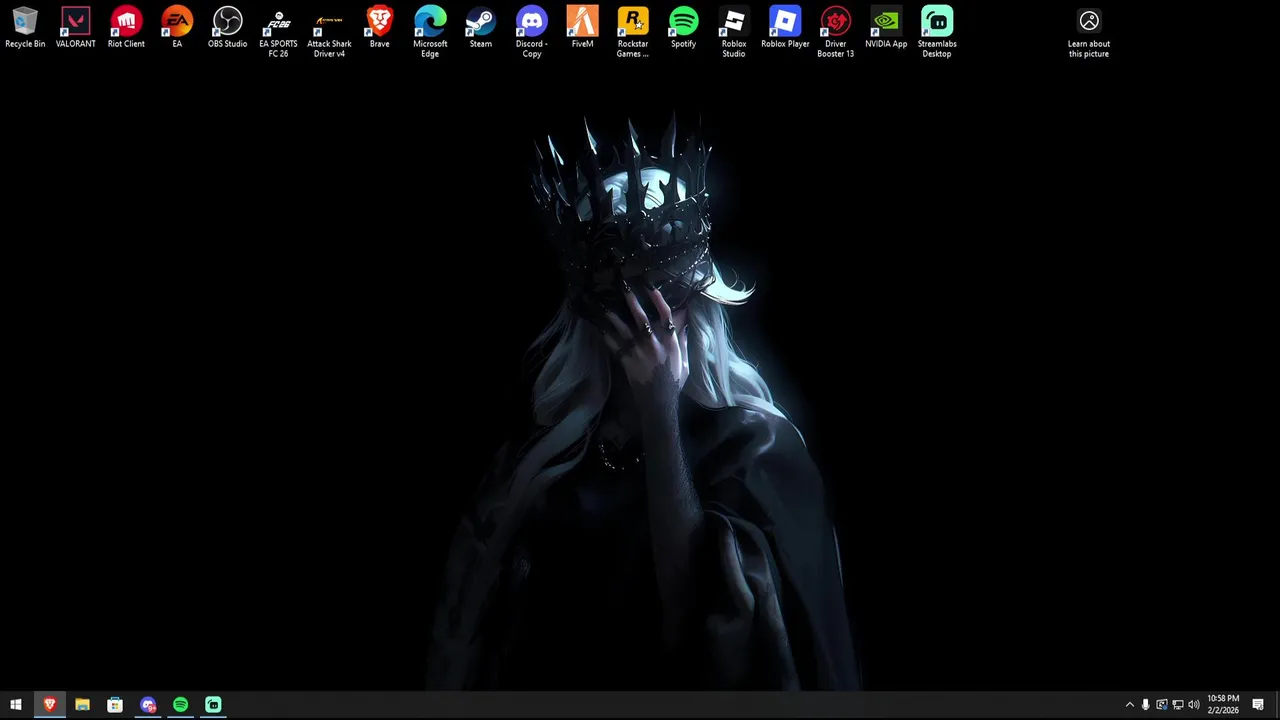Open File Explorer from the taskbar
1280x720 pixels.
(x=82, y=705)
